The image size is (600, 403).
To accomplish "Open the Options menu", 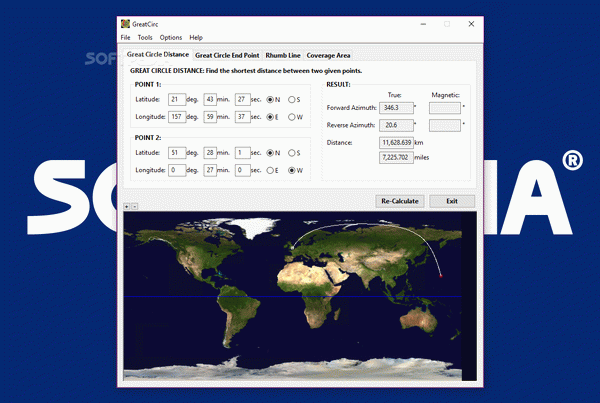I will [170, 37].
